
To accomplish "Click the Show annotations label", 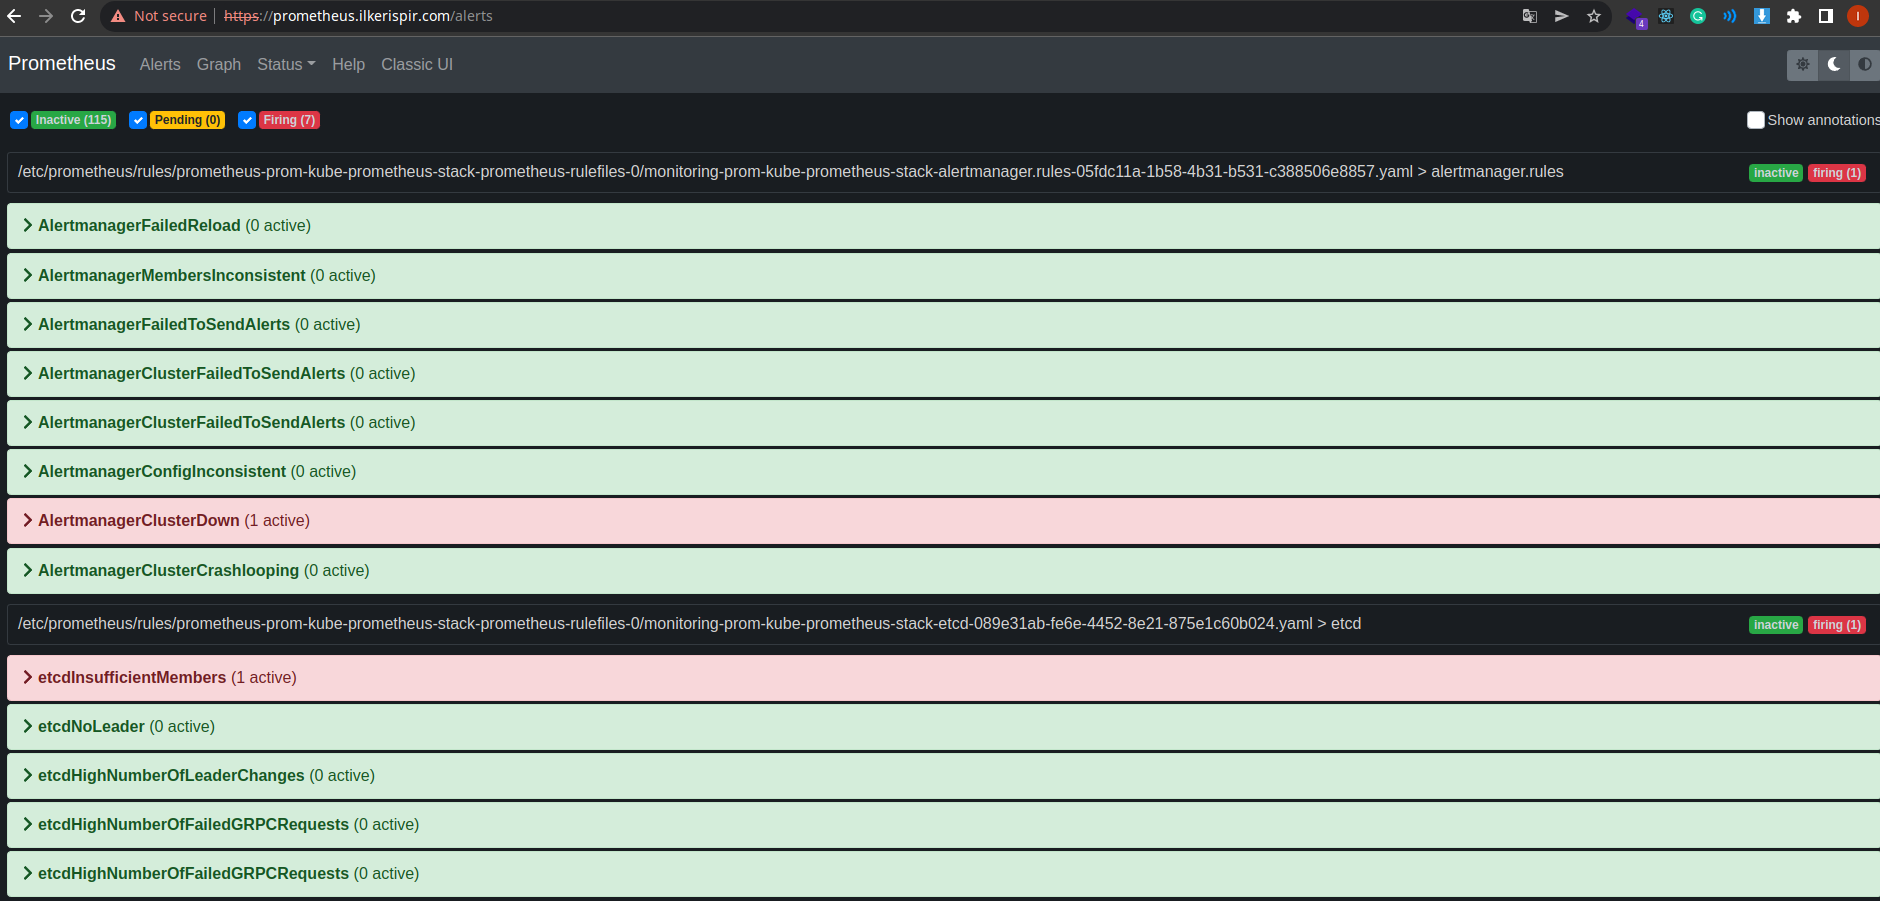I will point(1823,120).
